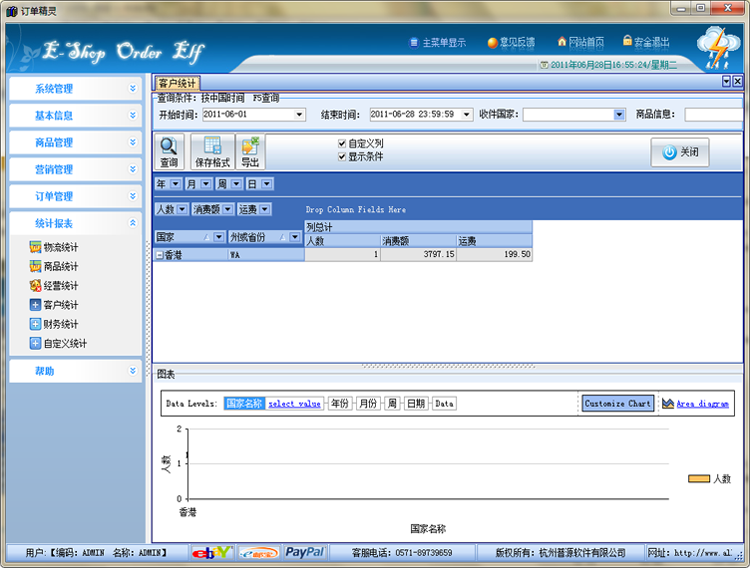Click the 安全退出 lock icon
This screenshot has width=750, height=568.
[x=627, y=41]
